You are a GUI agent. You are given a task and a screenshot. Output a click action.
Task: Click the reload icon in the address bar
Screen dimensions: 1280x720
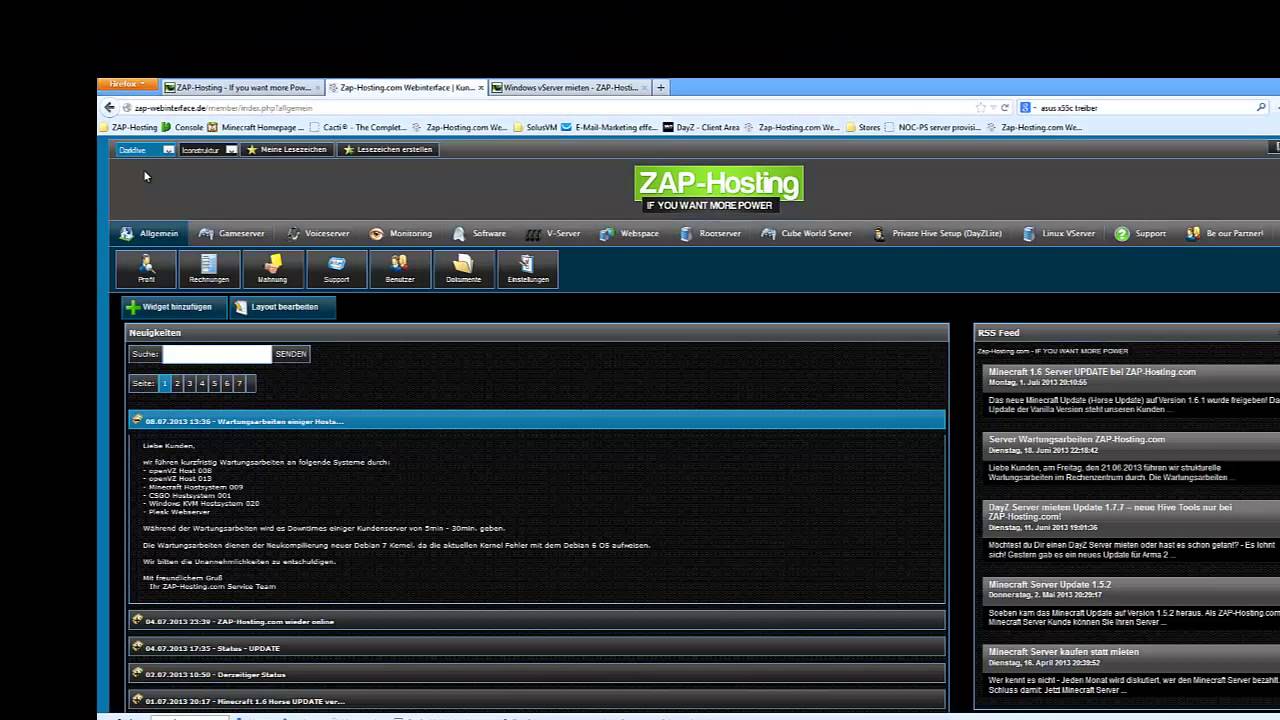[1005, 107]
